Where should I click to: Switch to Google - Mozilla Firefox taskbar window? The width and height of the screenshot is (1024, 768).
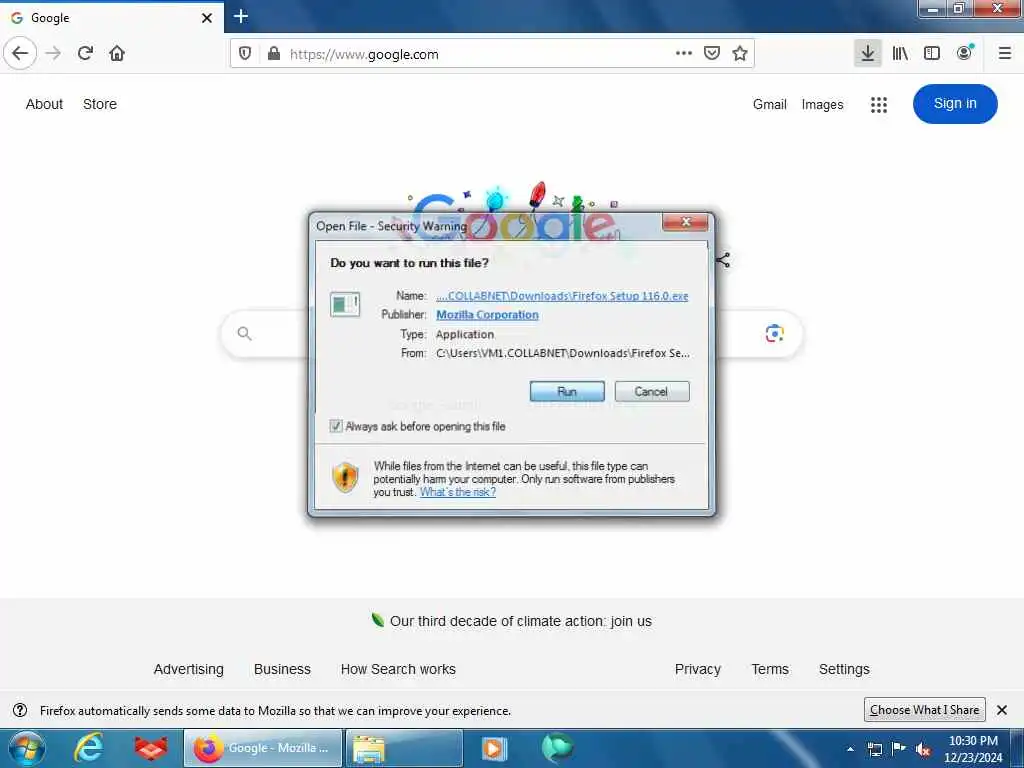click(x=263, y=748)
